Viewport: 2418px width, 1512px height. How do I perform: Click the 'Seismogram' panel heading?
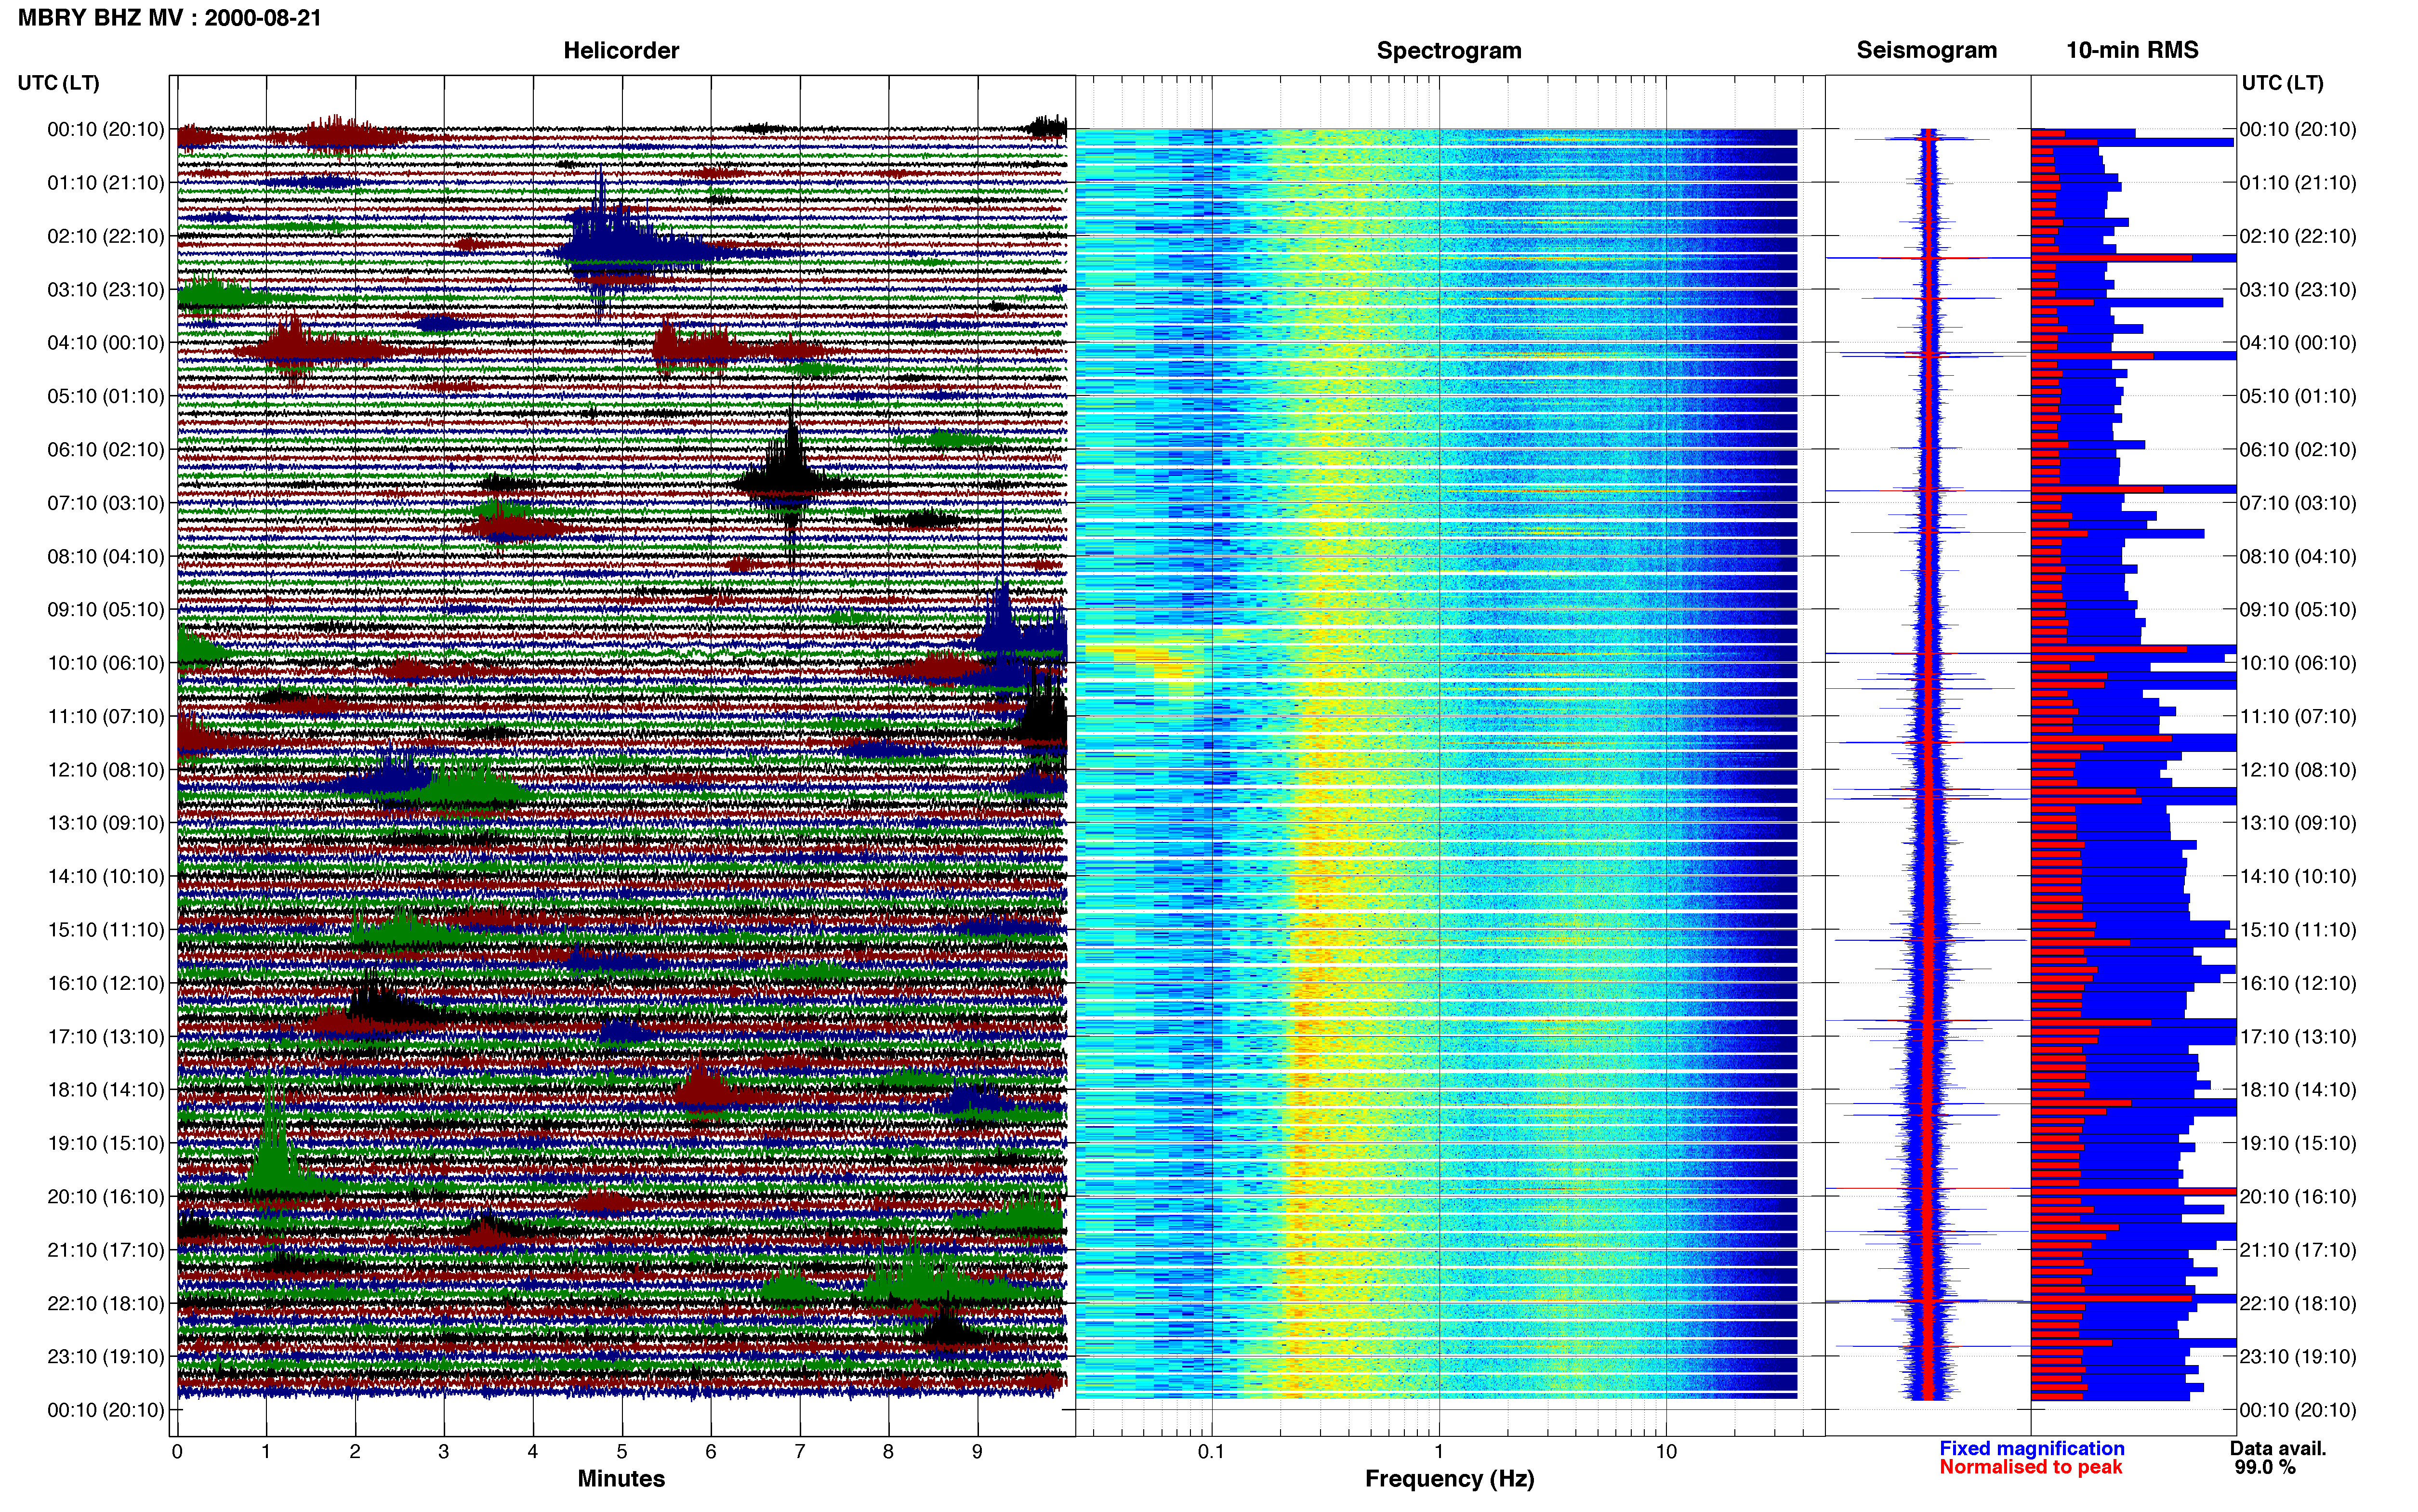[x=1926, y=50]
